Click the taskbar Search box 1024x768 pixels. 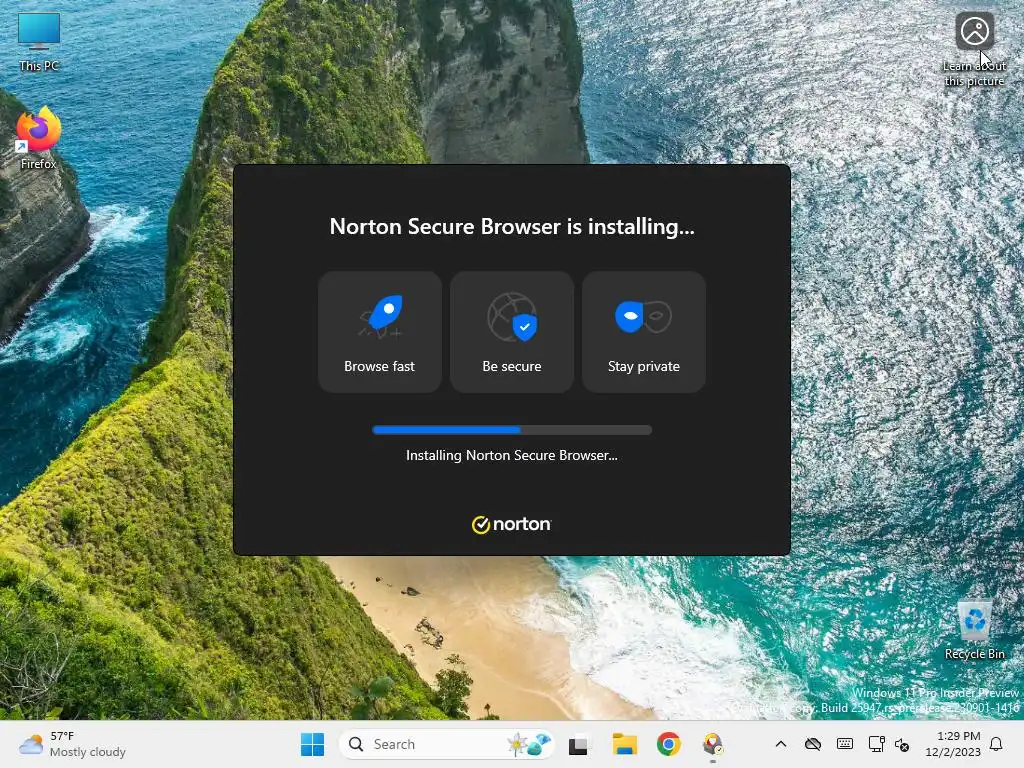[x=447, y=744]
